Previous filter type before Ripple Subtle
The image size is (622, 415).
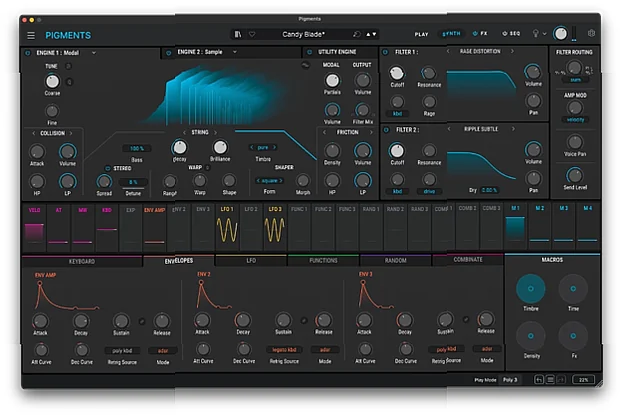tap(449, 129)
